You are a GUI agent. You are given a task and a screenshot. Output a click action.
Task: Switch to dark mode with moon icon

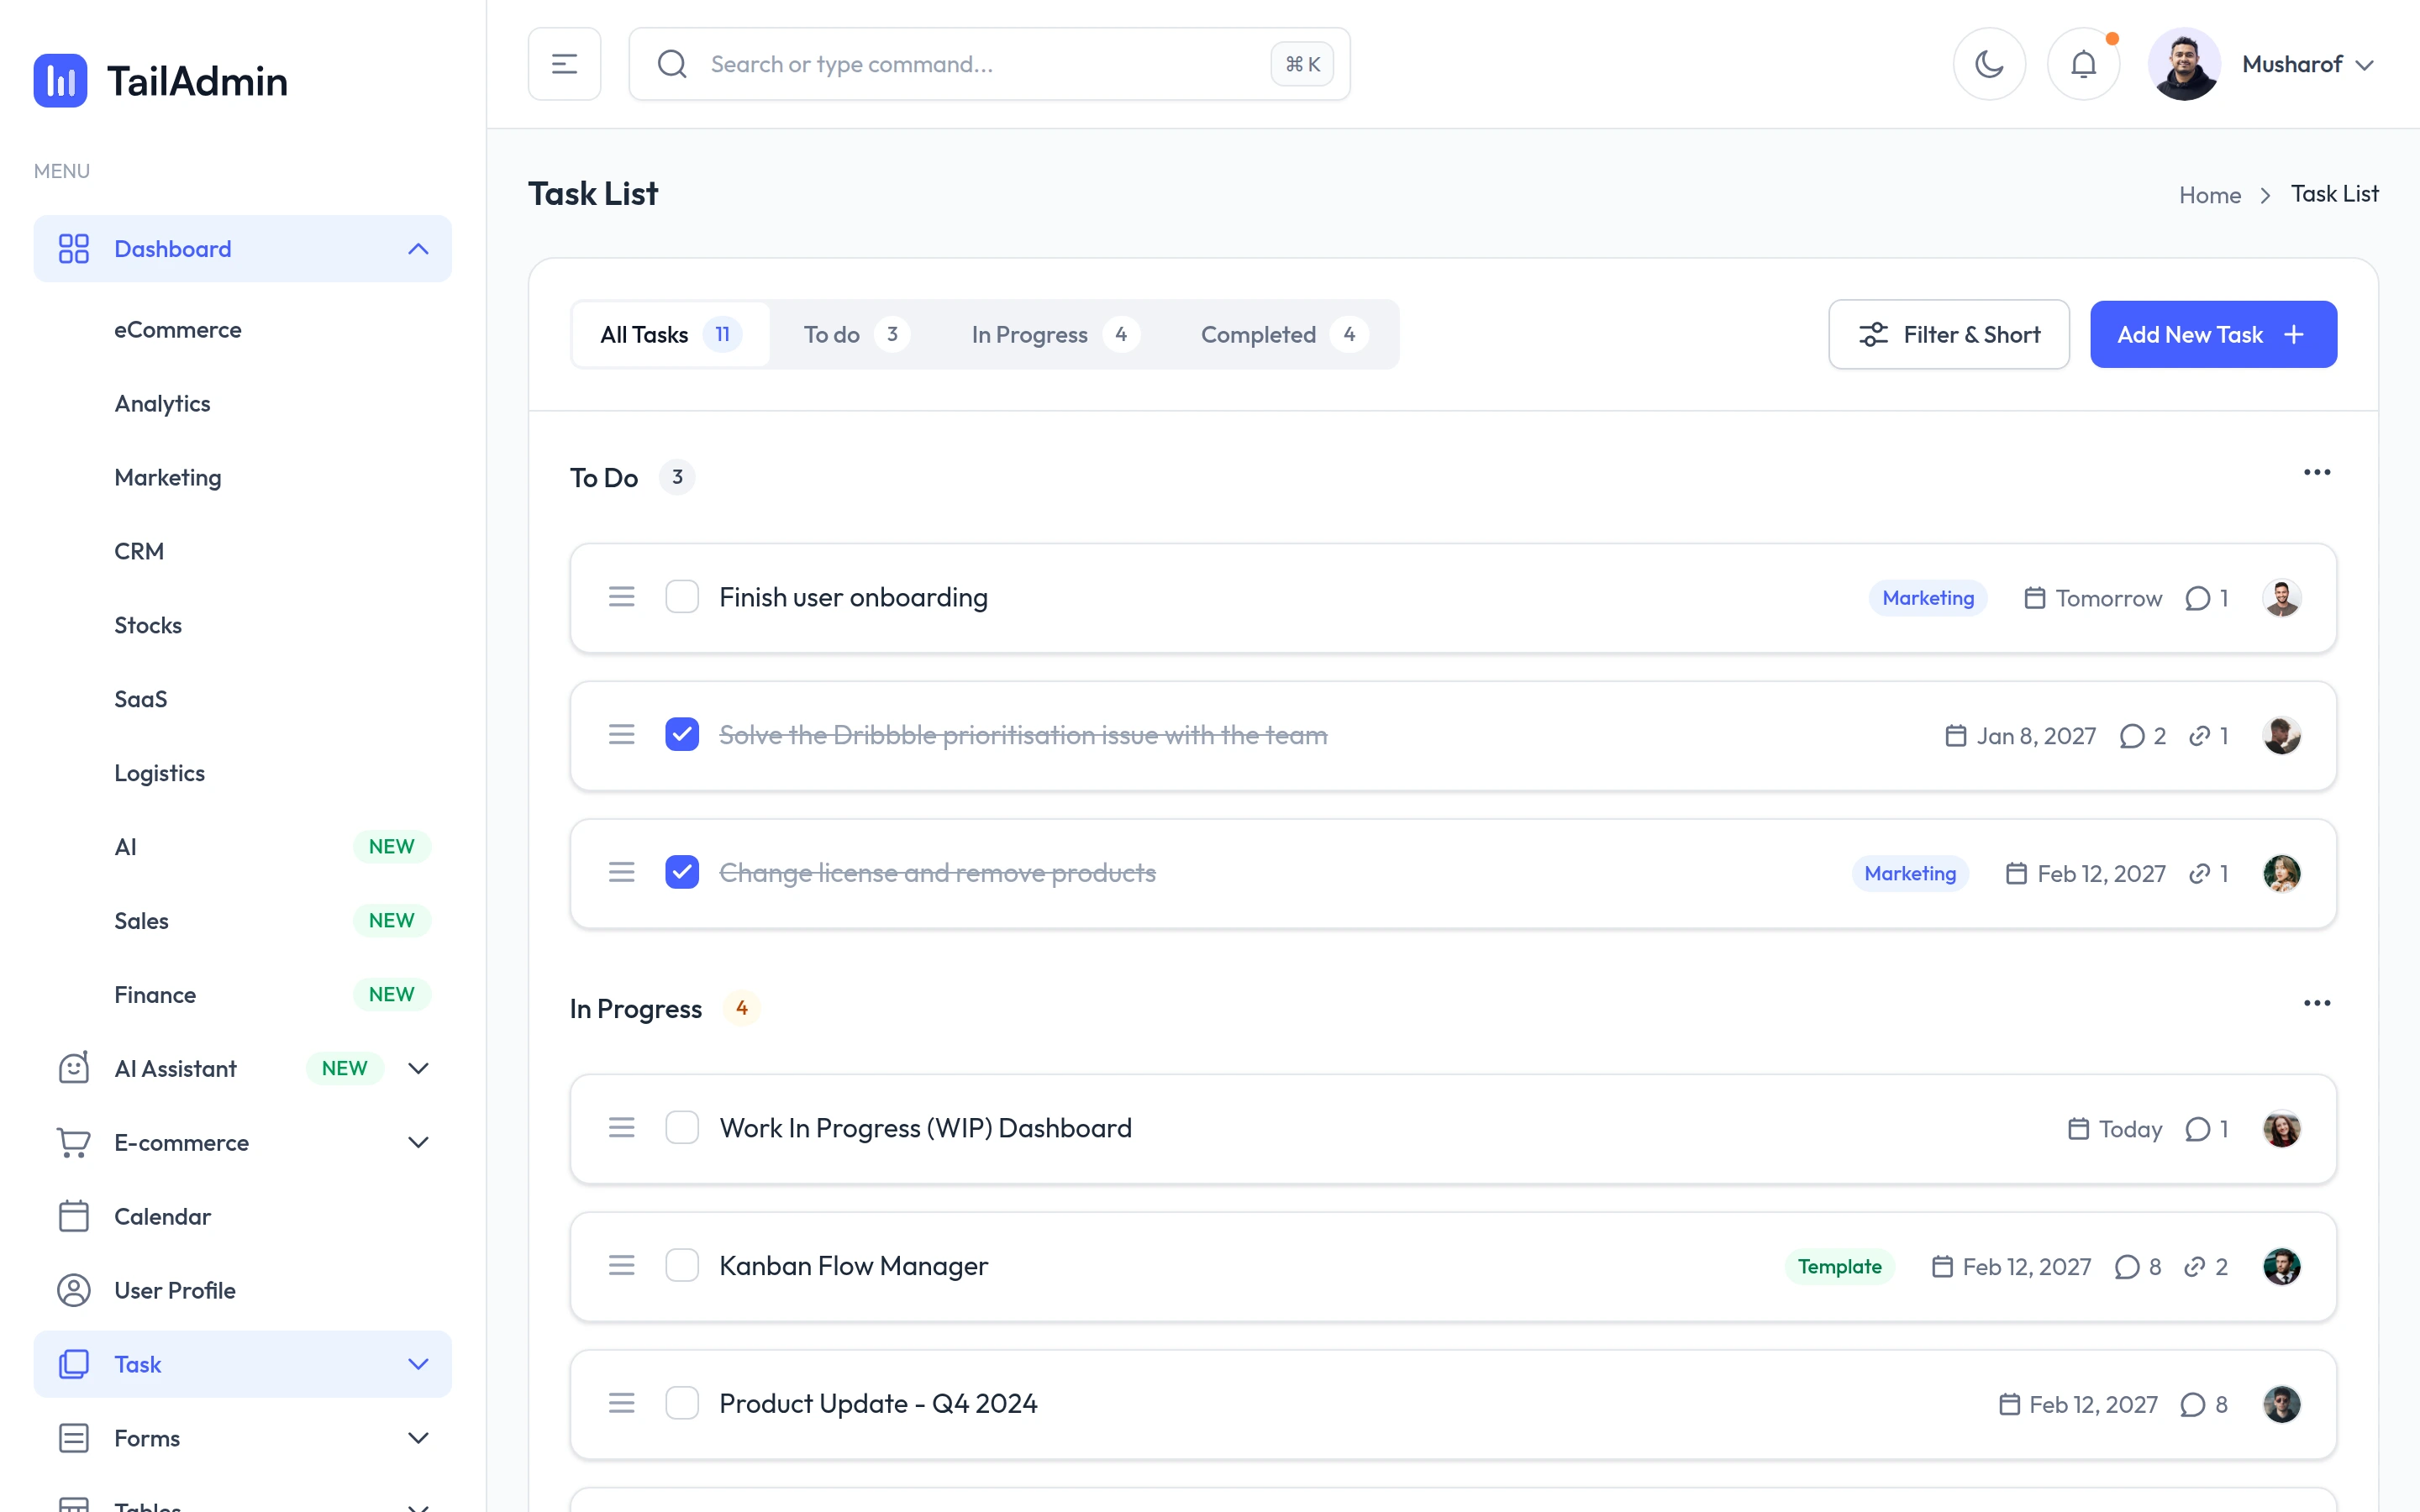pyautogui.click(x=1989, y=64)
